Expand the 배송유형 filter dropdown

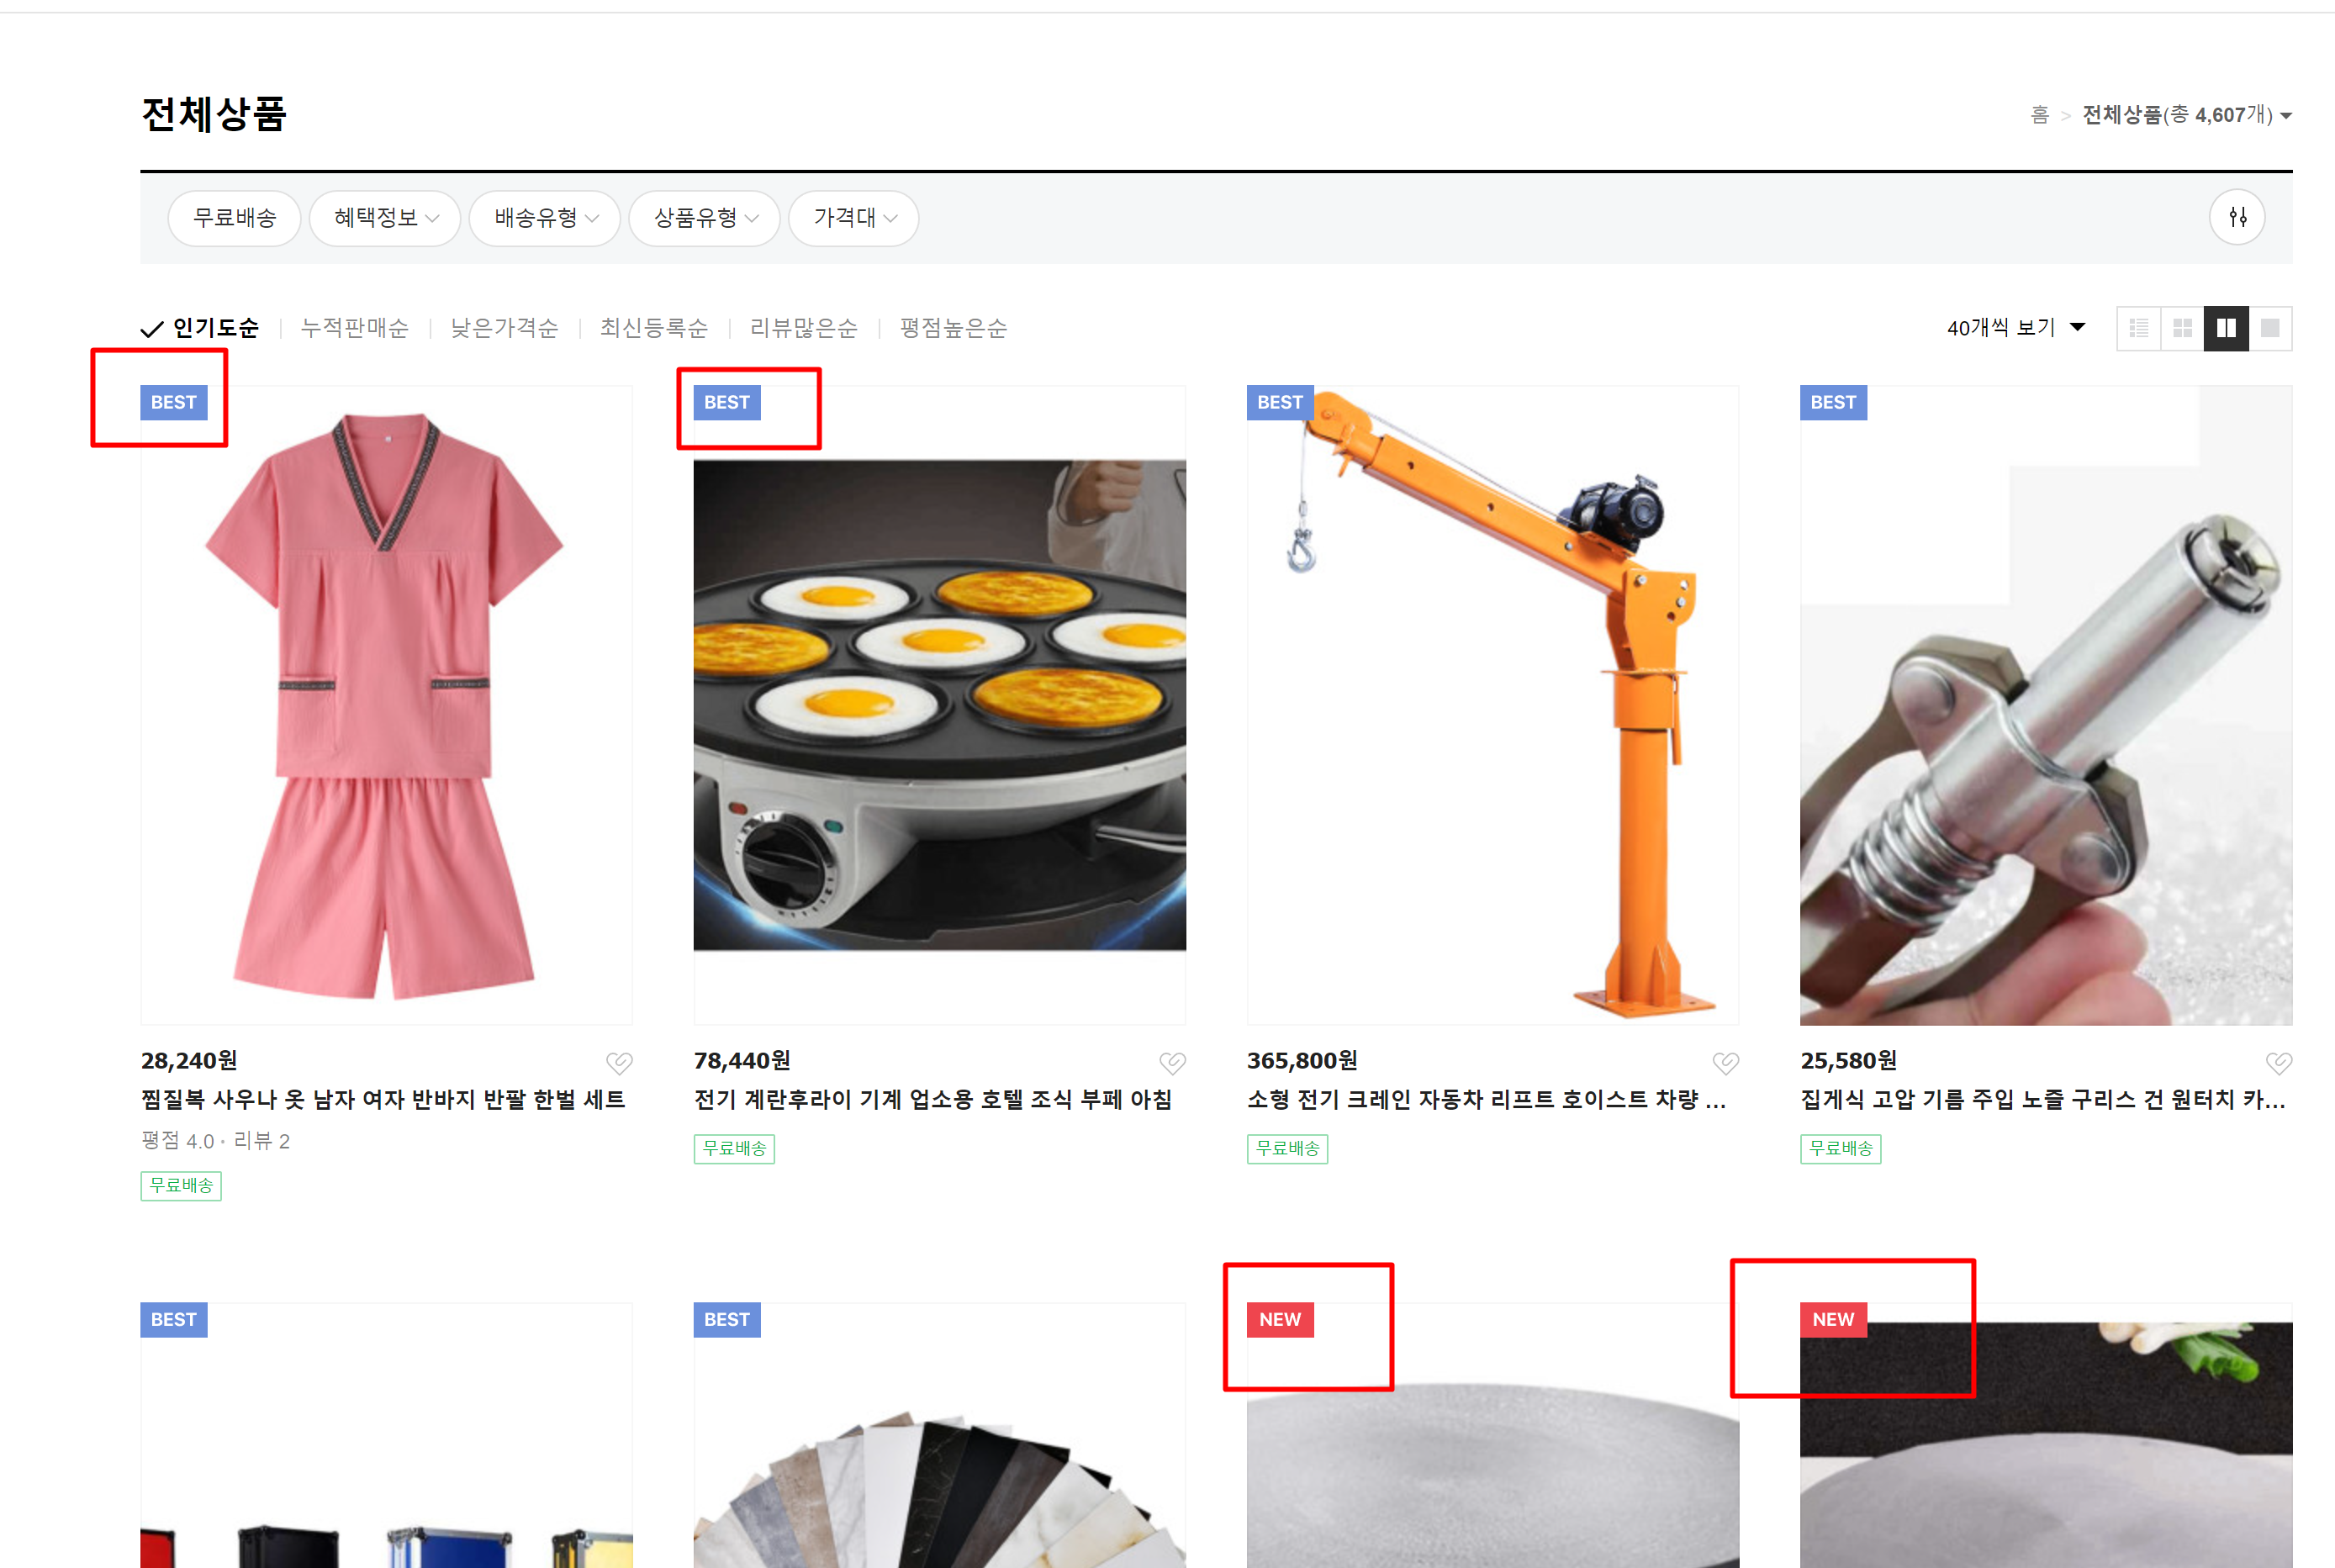click(545, 218)
